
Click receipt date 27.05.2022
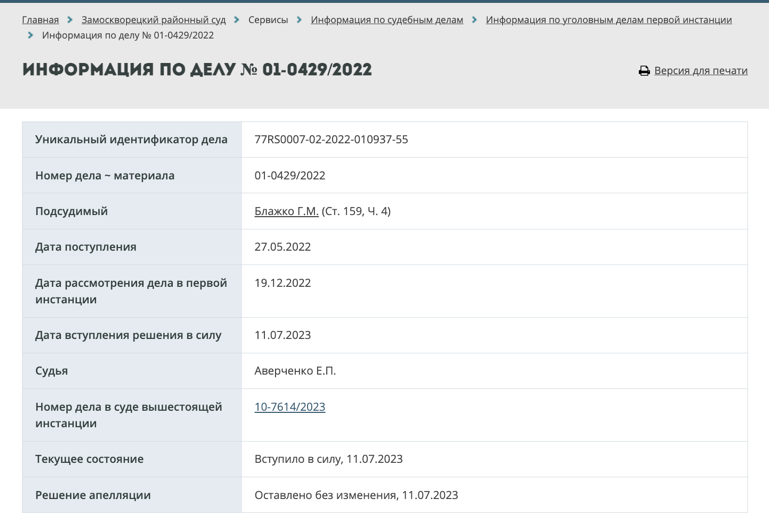pyautogui.click(x=282, y=247)
